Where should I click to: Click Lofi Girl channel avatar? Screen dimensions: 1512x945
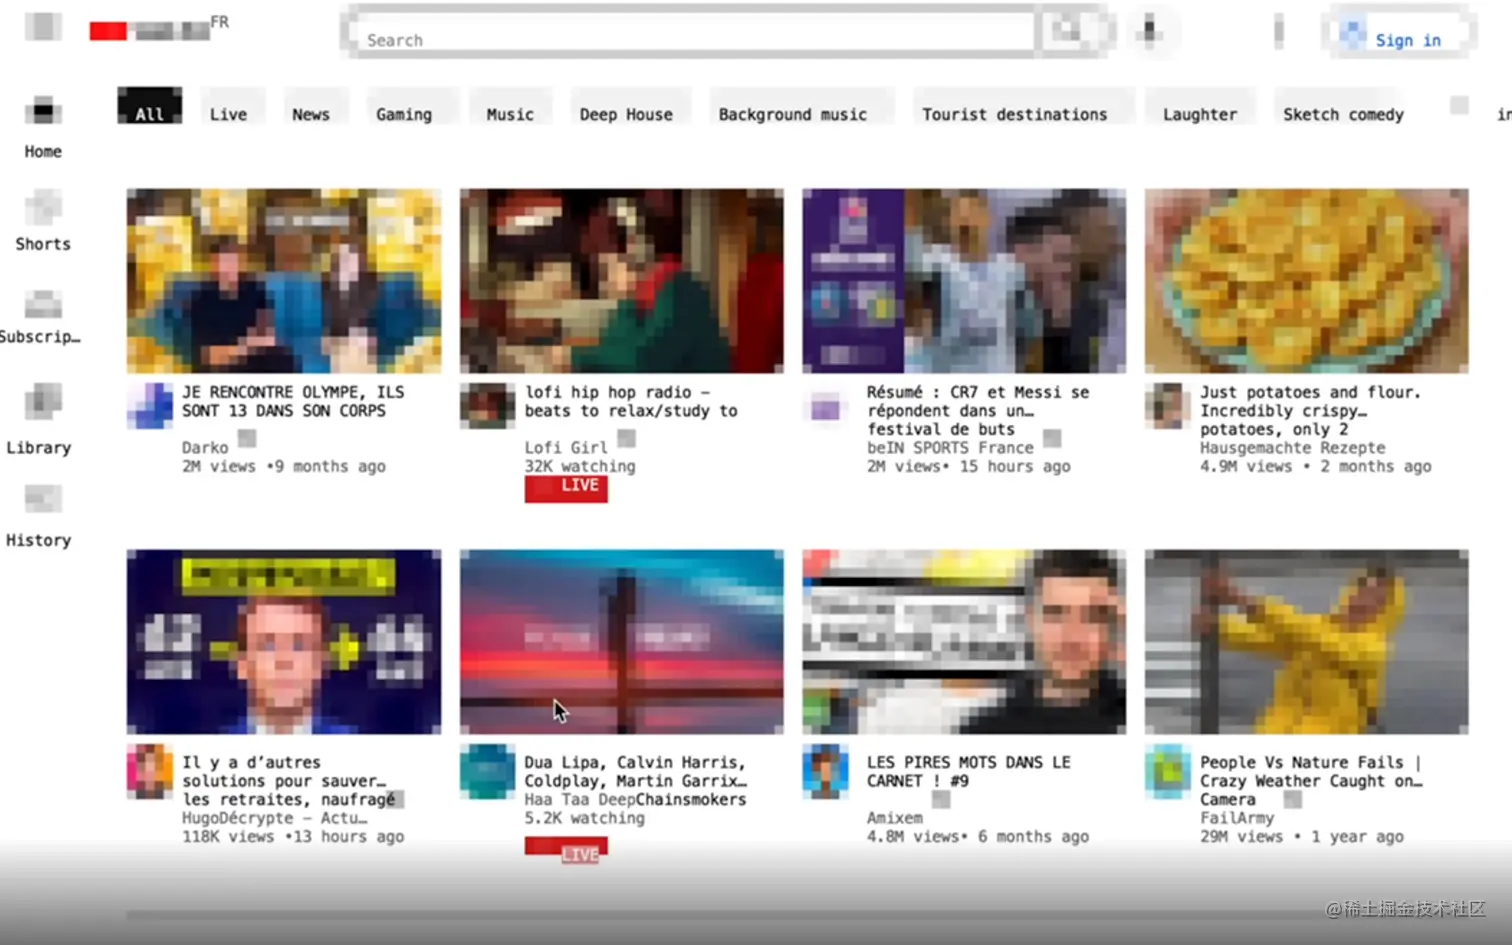click(487, 406)
